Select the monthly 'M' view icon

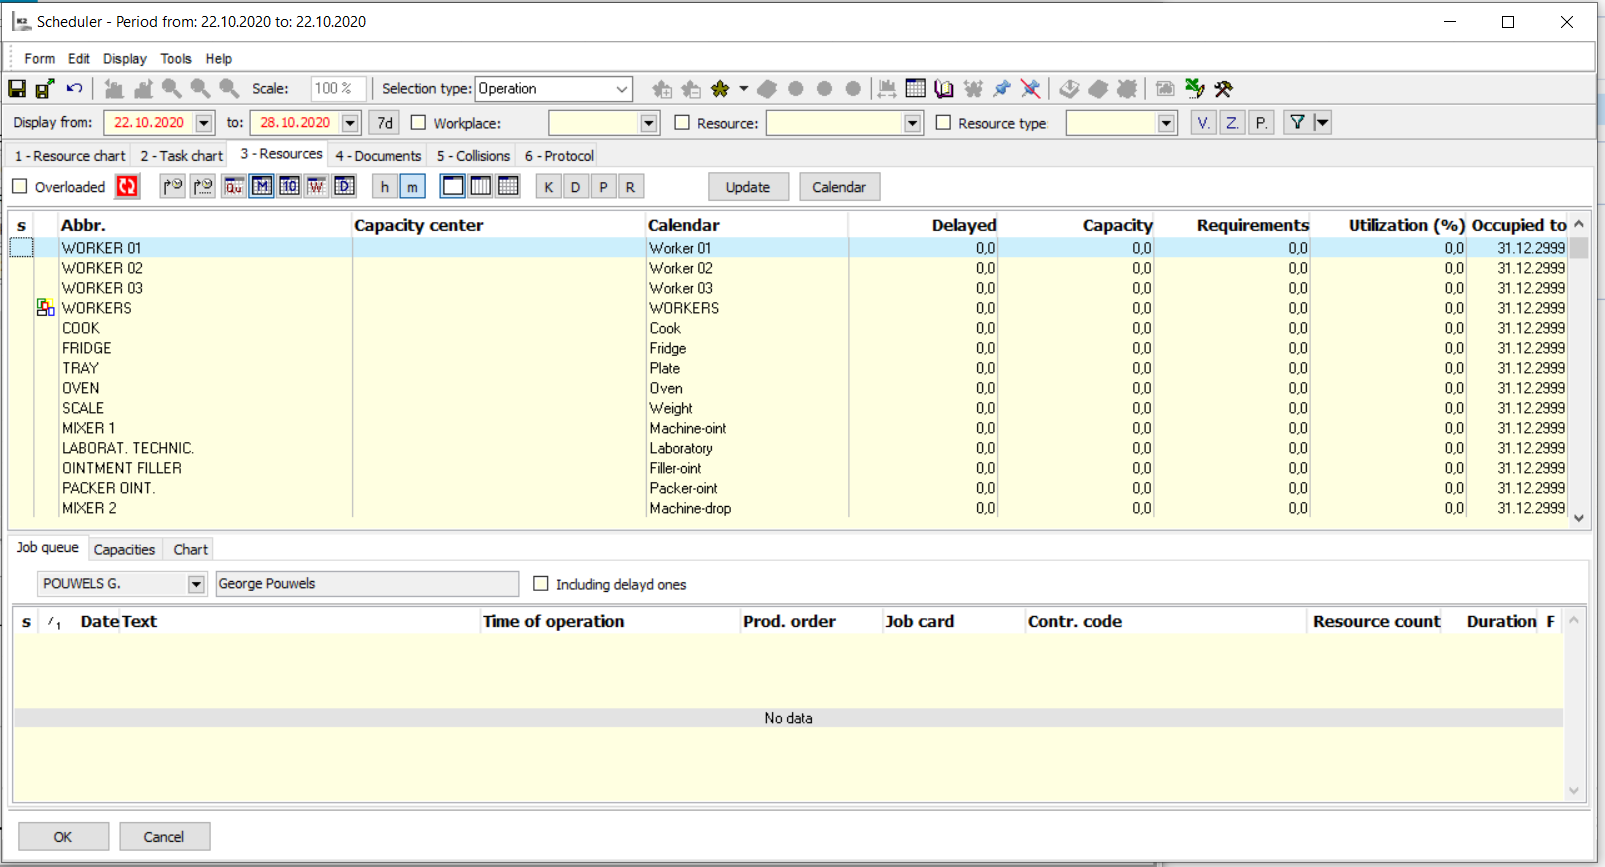(x=262, y=187)
